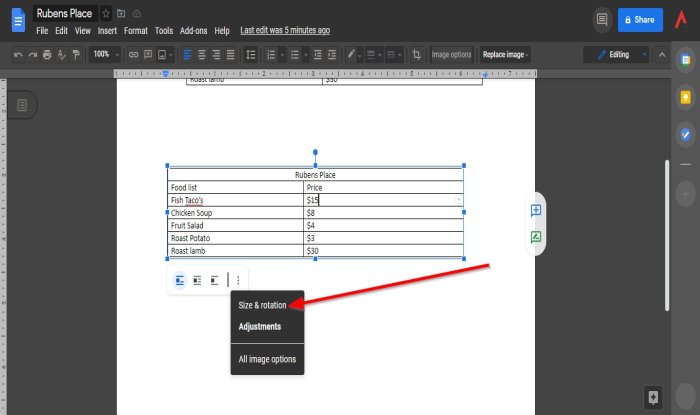
Task: Open the border color pen tool
Action: pyautogui.click(x=353, y=54)
